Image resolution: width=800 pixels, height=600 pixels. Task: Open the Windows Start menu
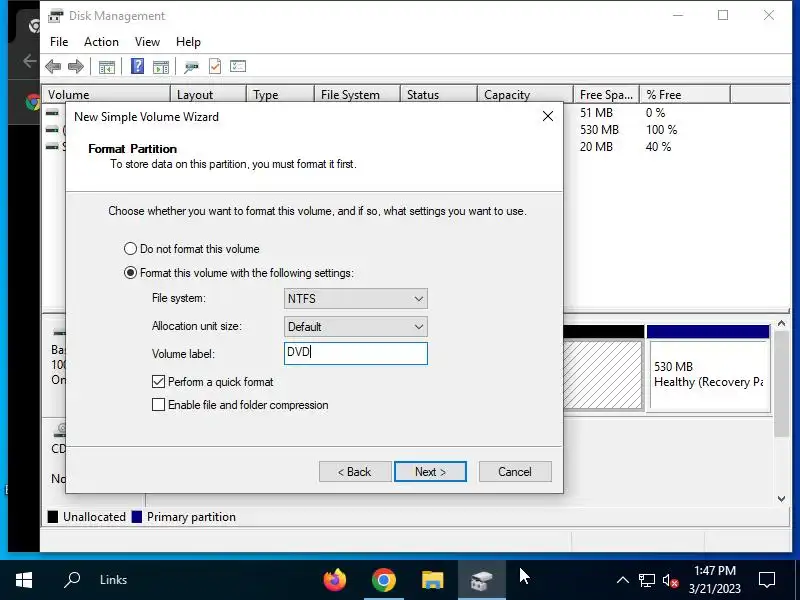23,580
